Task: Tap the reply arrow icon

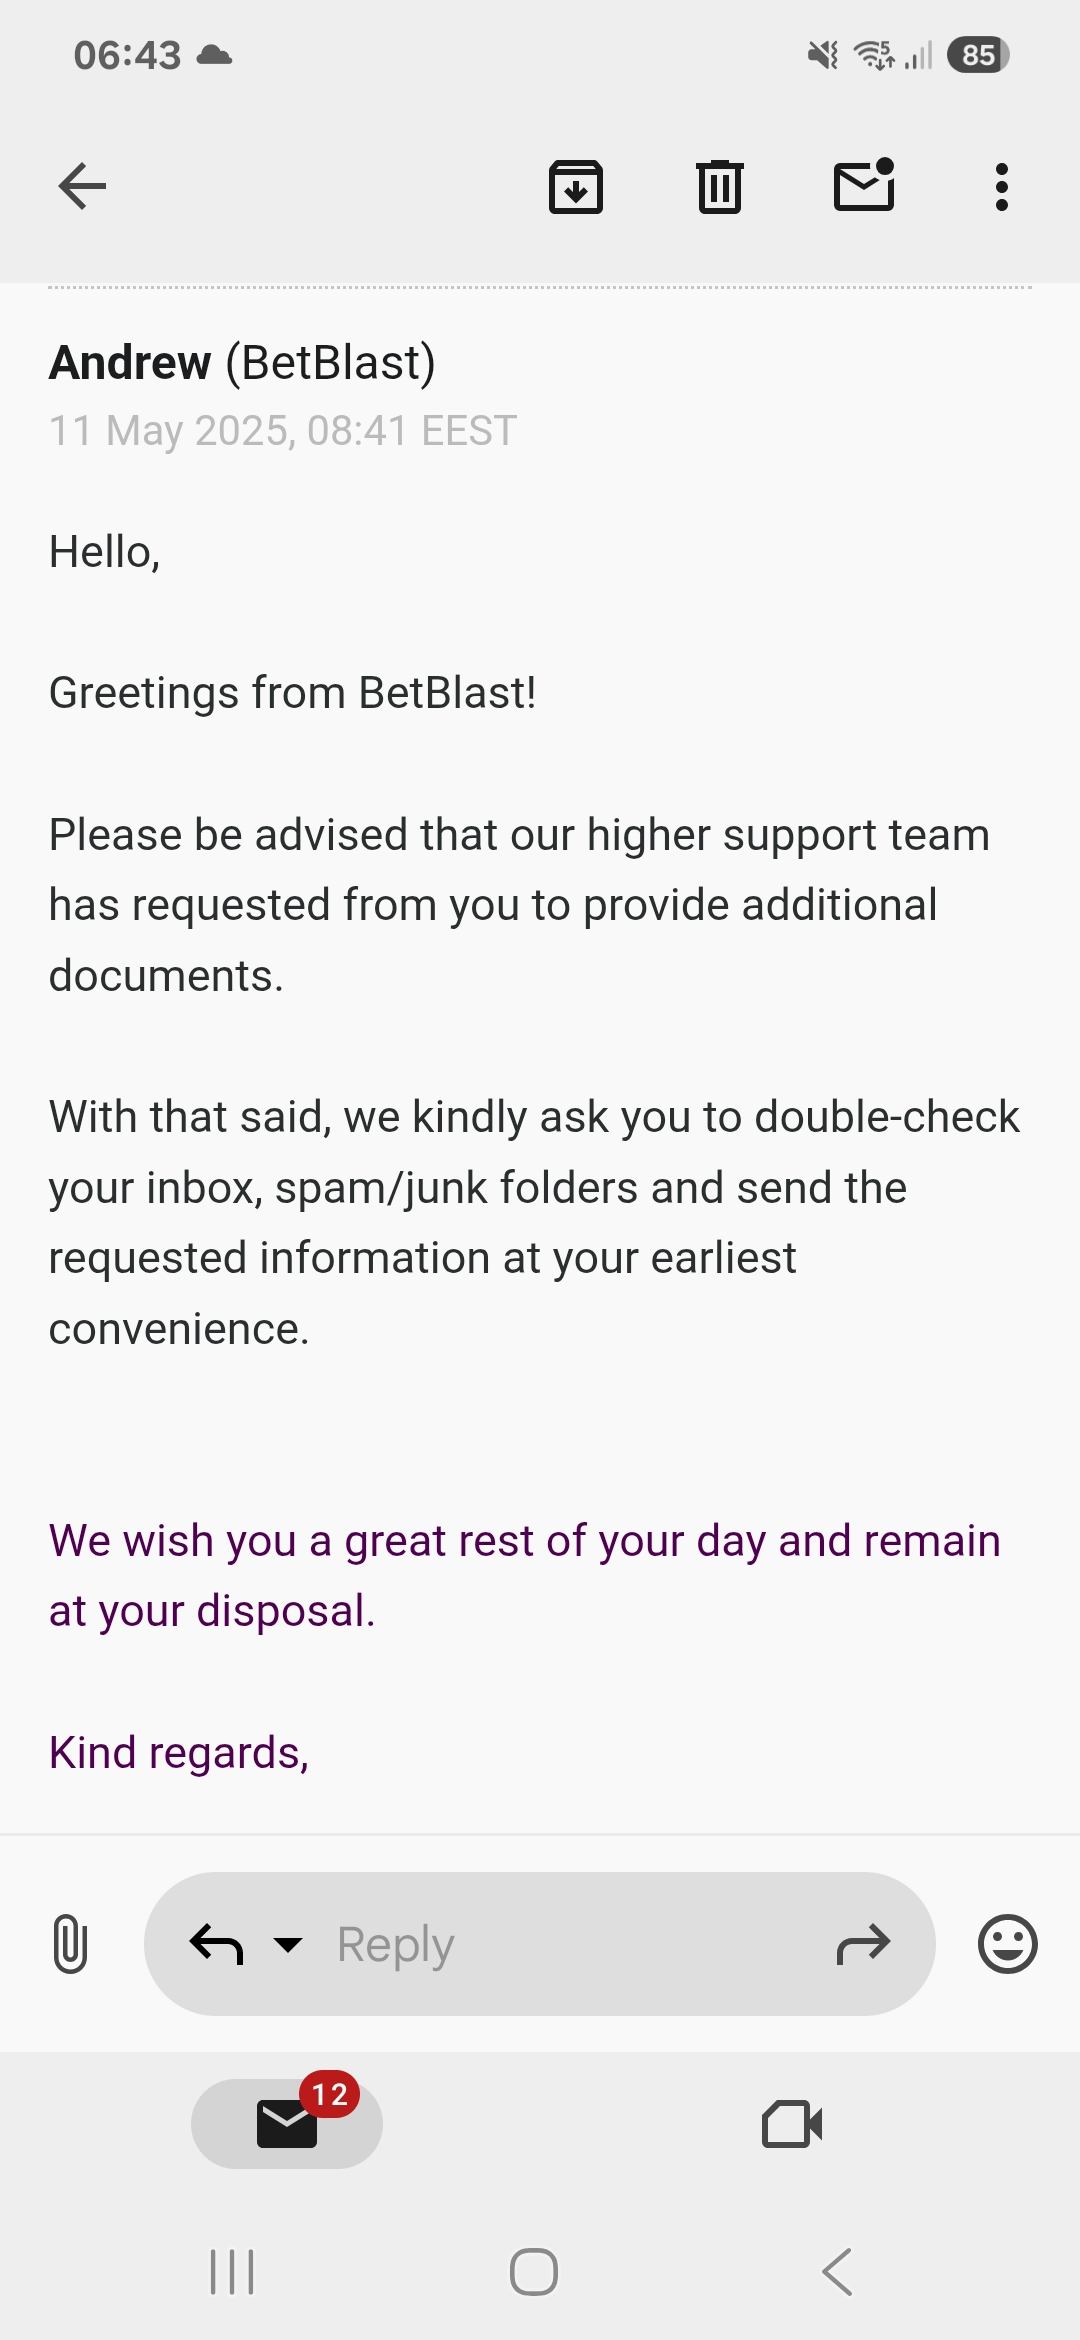Action: (216, 1944)
